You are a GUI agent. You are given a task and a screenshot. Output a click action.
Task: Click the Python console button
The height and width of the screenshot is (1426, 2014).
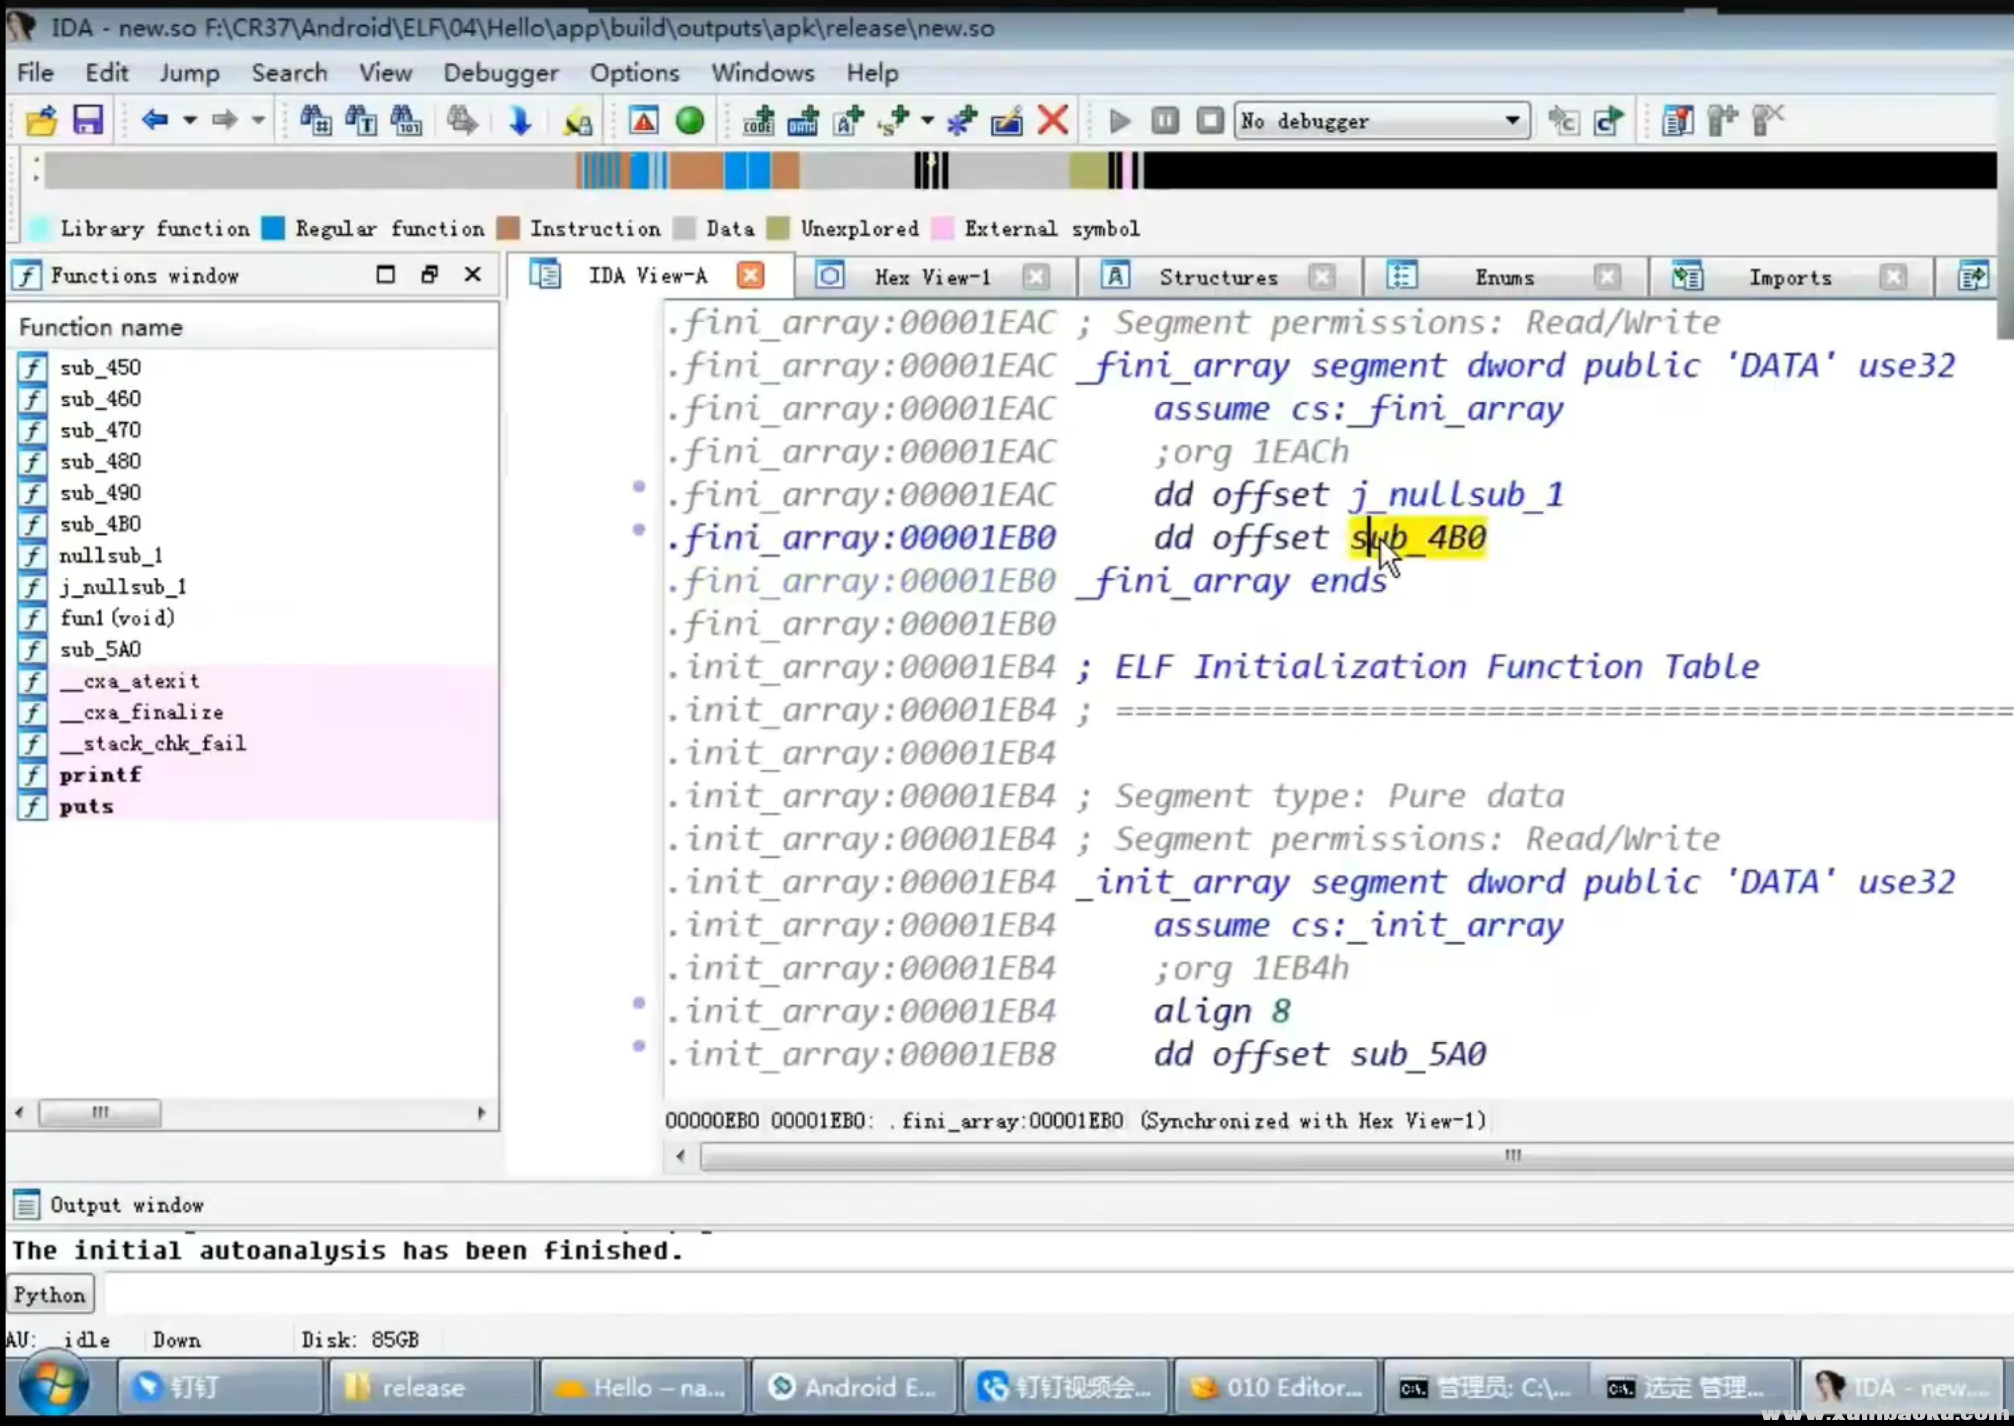click(50, 1295)
